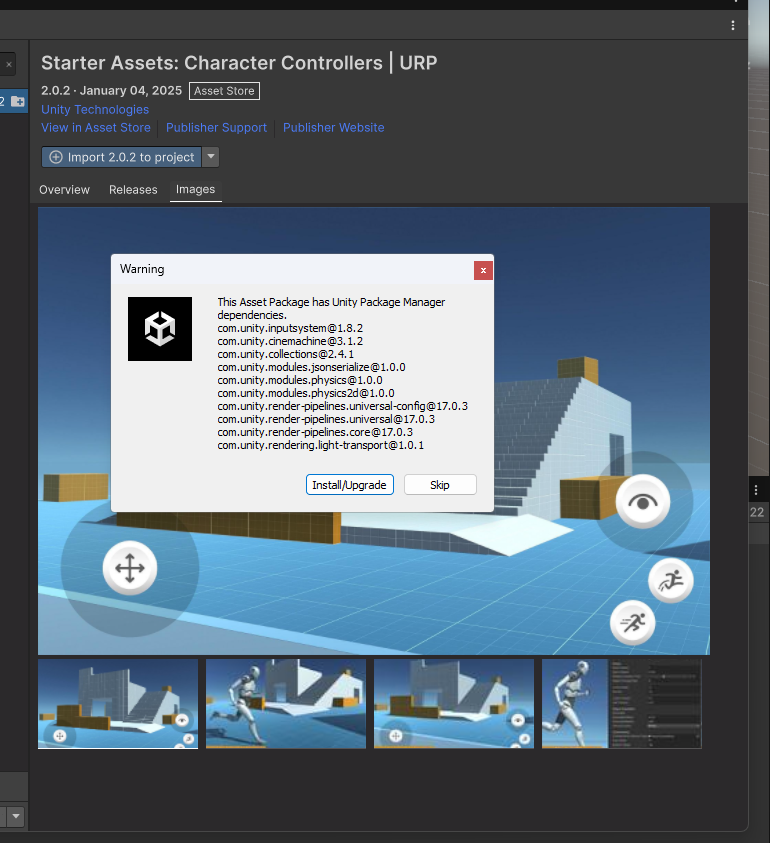
Task: Open the Unity Technologies publisher link
Action: pos(95,109)
